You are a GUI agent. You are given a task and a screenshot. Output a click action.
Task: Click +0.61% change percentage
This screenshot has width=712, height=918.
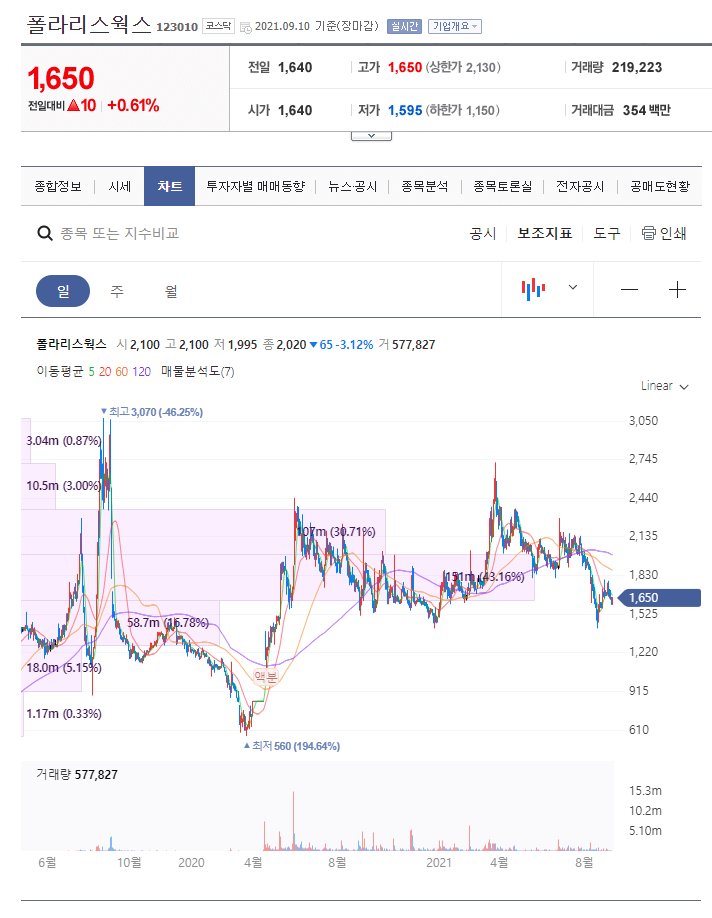coord(133,105)
